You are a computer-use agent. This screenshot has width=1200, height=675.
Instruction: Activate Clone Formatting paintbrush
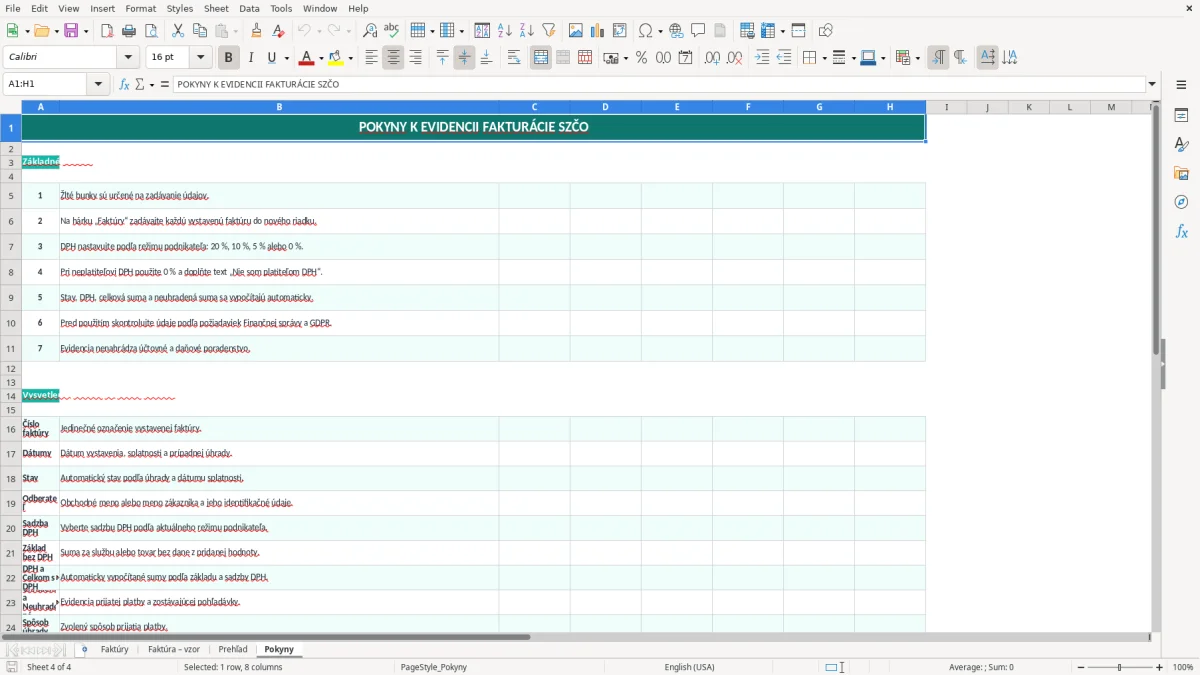click(x=257, y=31)
